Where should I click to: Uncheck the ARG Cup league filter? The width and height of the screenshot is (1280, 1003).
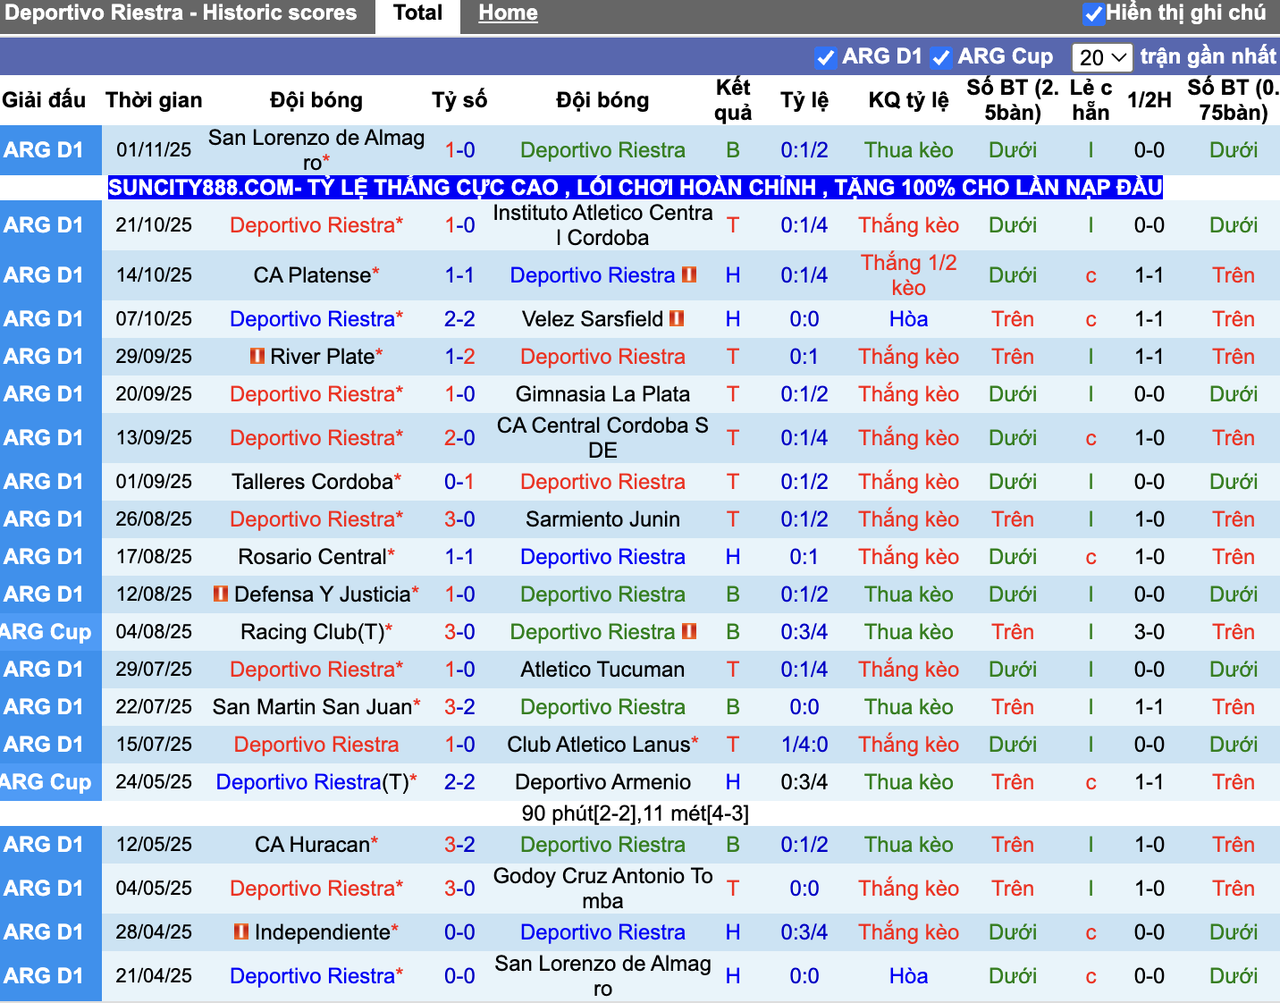coord(941,58)
